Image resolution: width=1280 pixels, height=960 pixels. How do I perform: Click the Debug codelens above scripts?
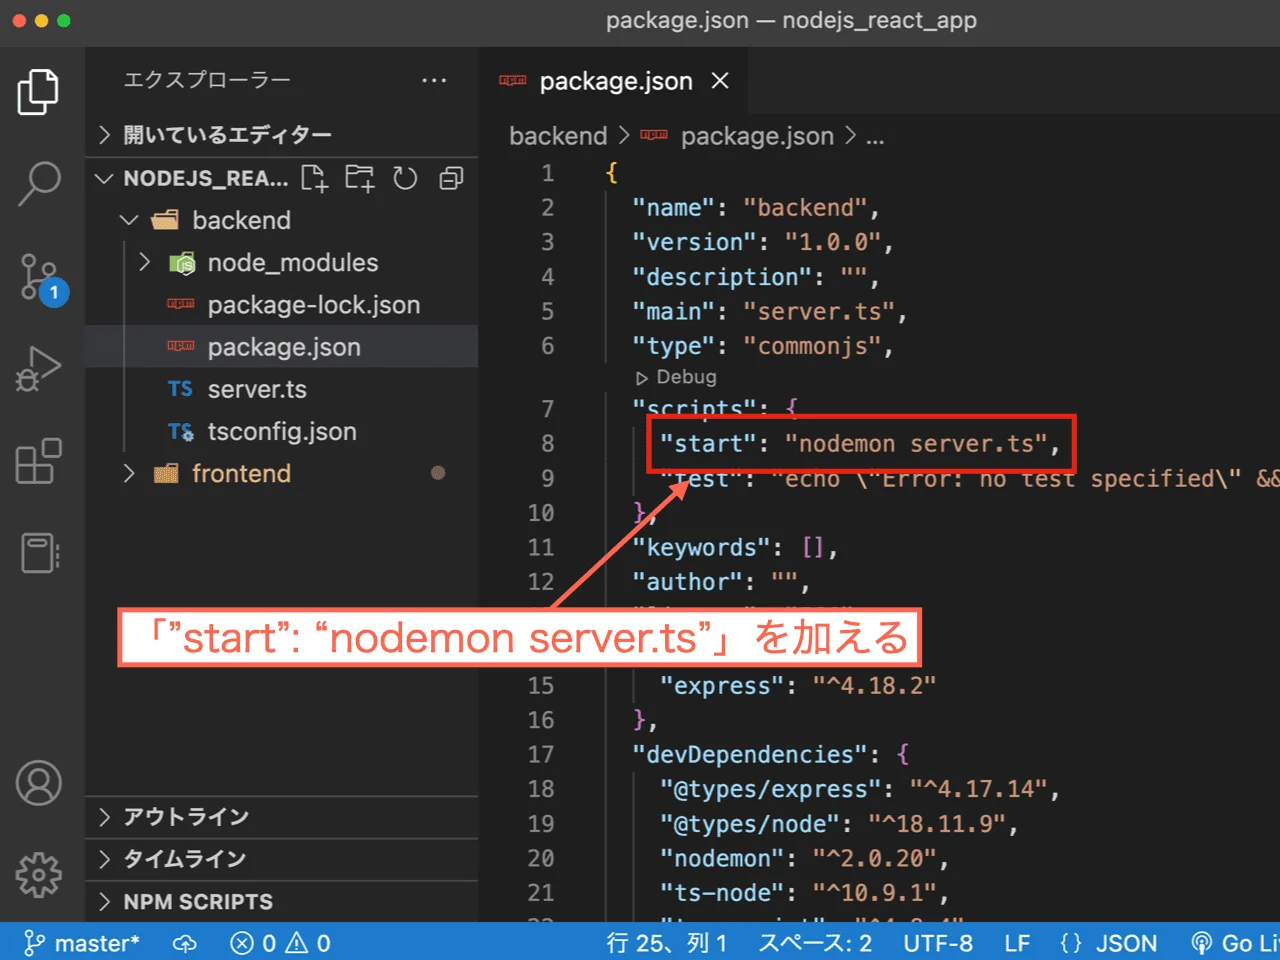pos(676,377)
